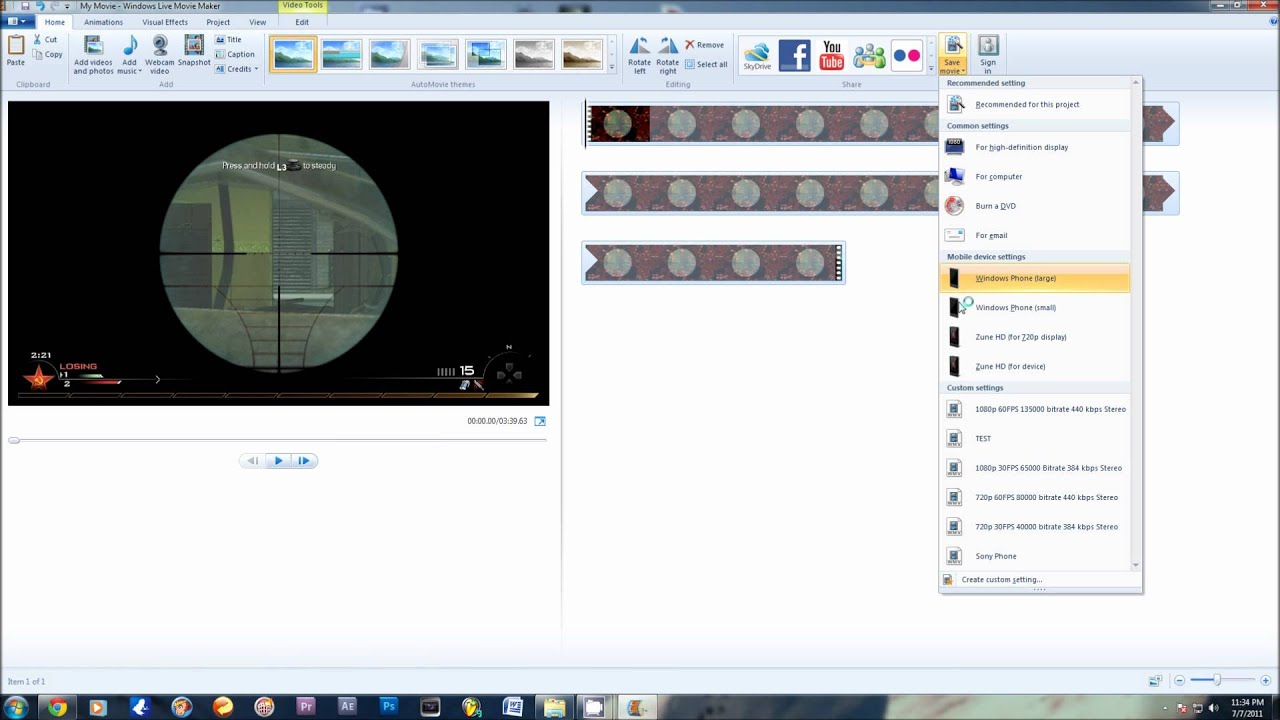
Task: Select the third storyboard clip strip
Action: (714, 263)
